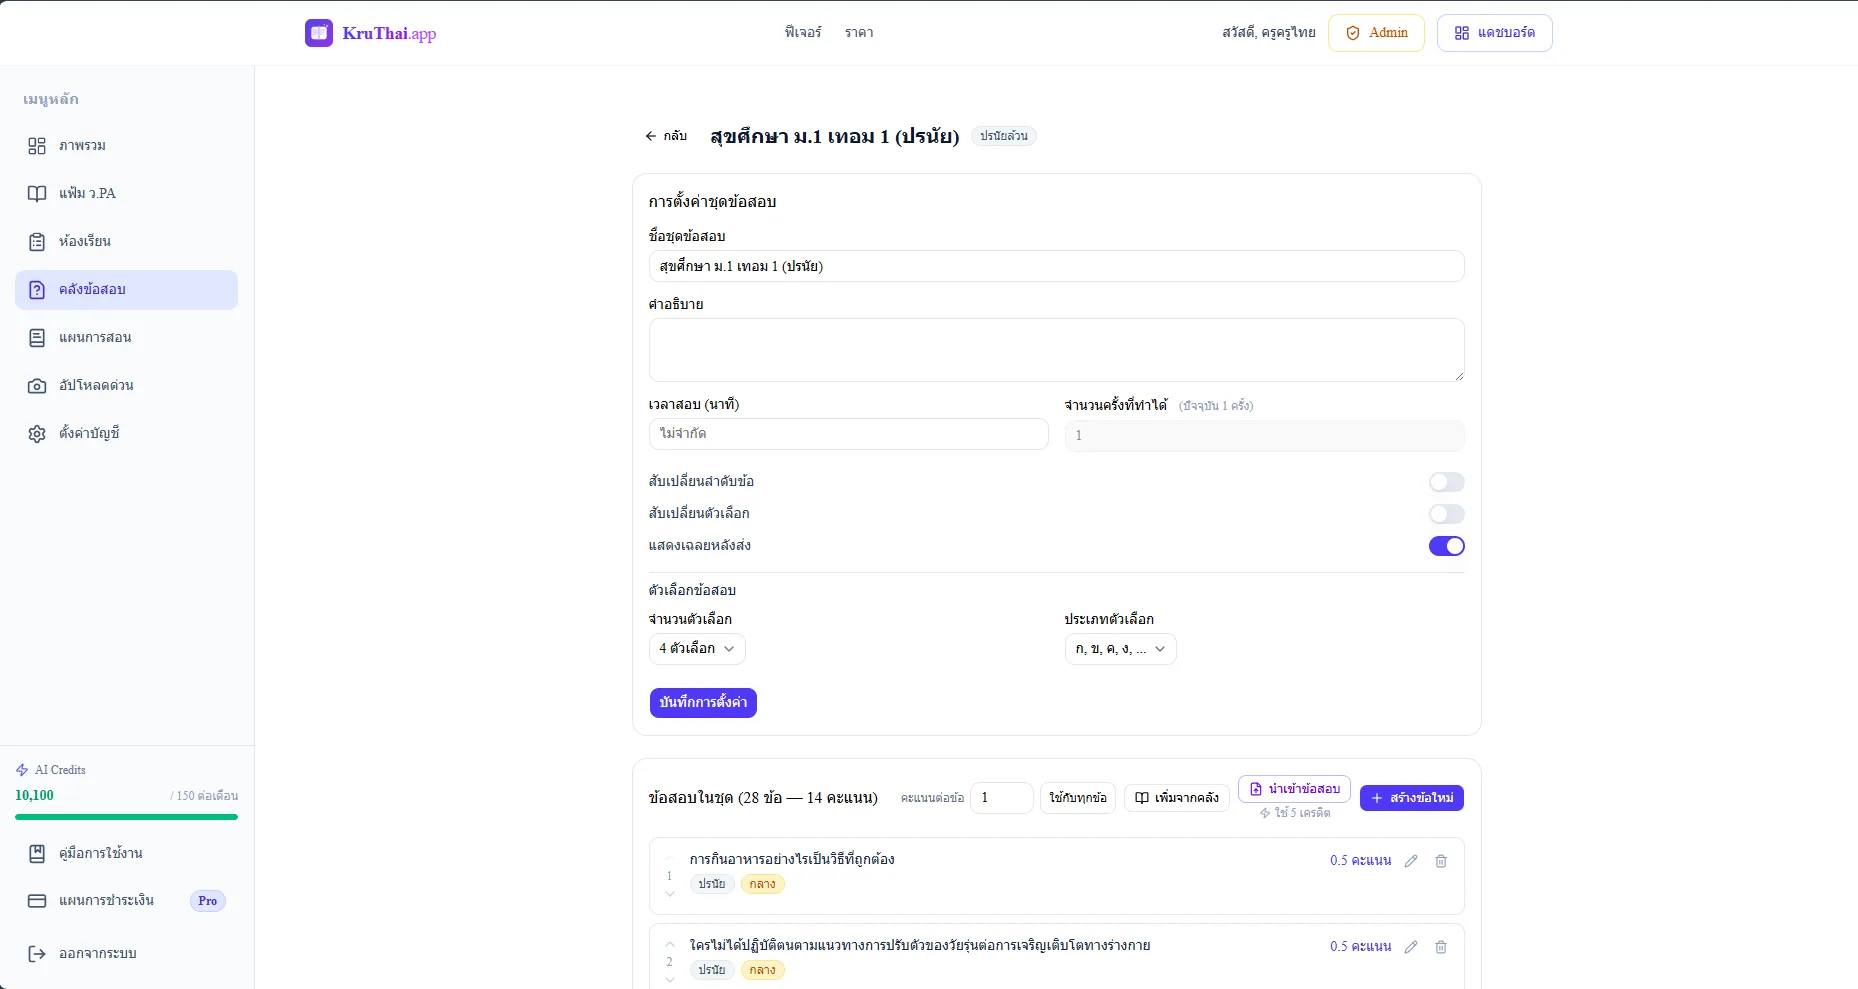The image size is (1858, 989).
Task: Click the manual book icon beside คู่มือการใช้งาน
Action: 37,854
